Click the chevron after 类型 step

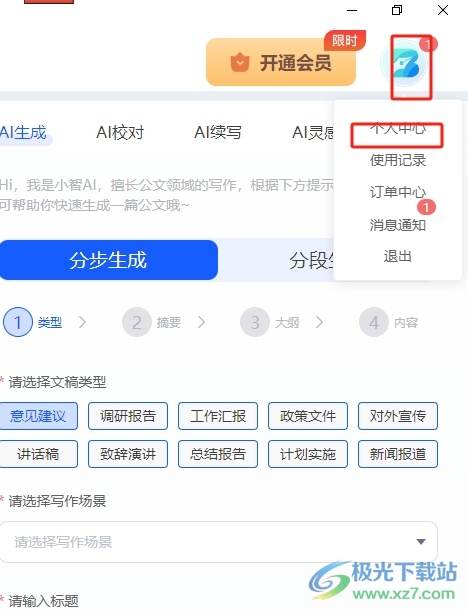point(82,322)
